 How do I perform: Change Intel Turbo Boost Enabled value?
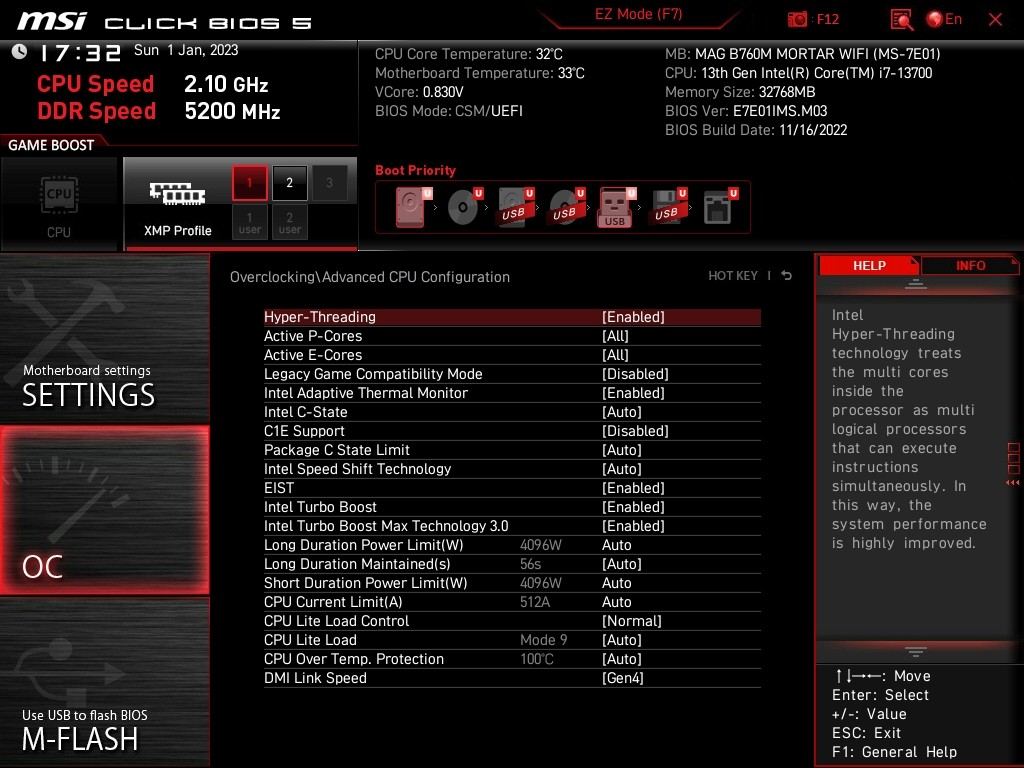[x=633, y=506]
